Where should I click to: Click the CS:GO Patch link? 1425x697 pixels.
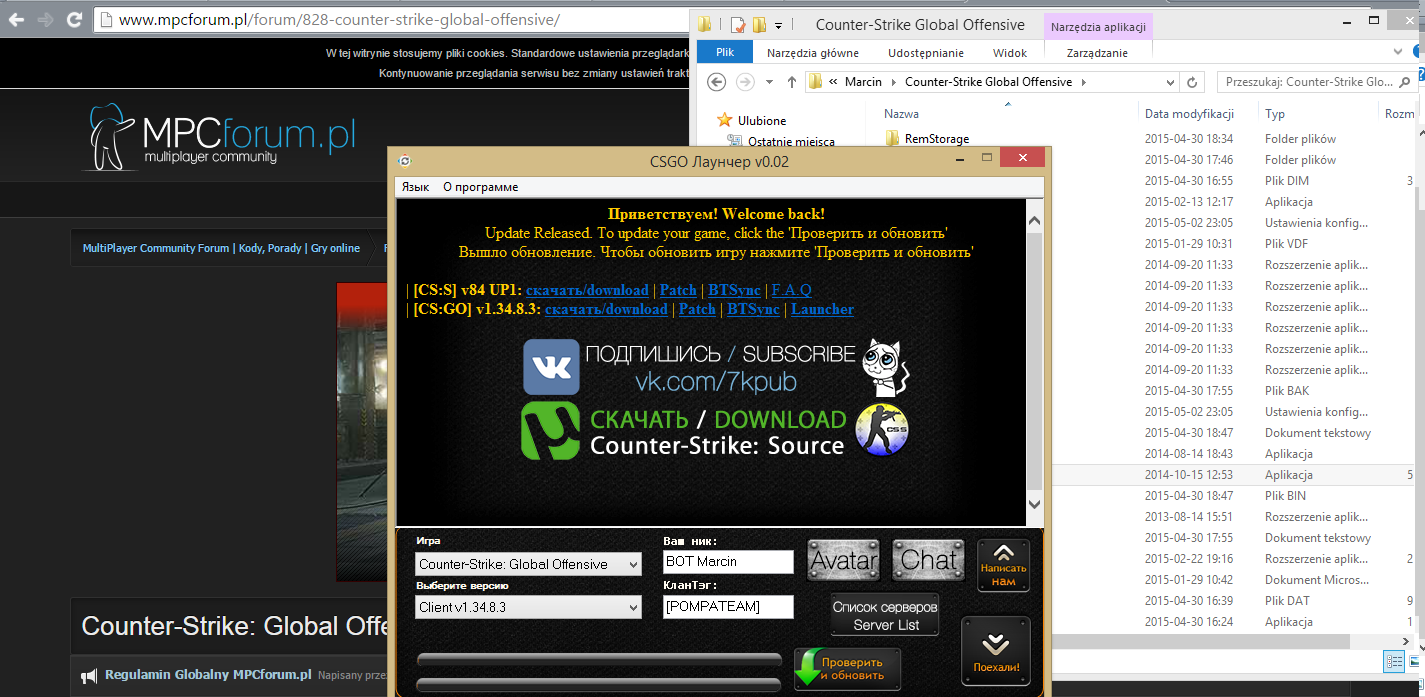697,309
